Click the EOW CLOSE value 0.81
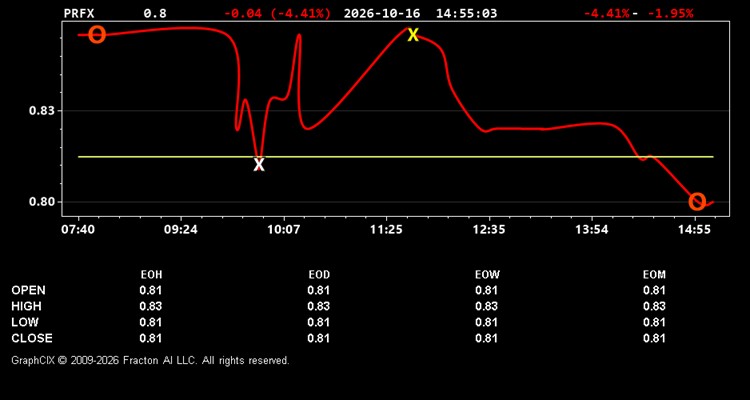Image resolution: width=750 pixels, height=400 pixels. pyautogui.click(x=486, y=338)
